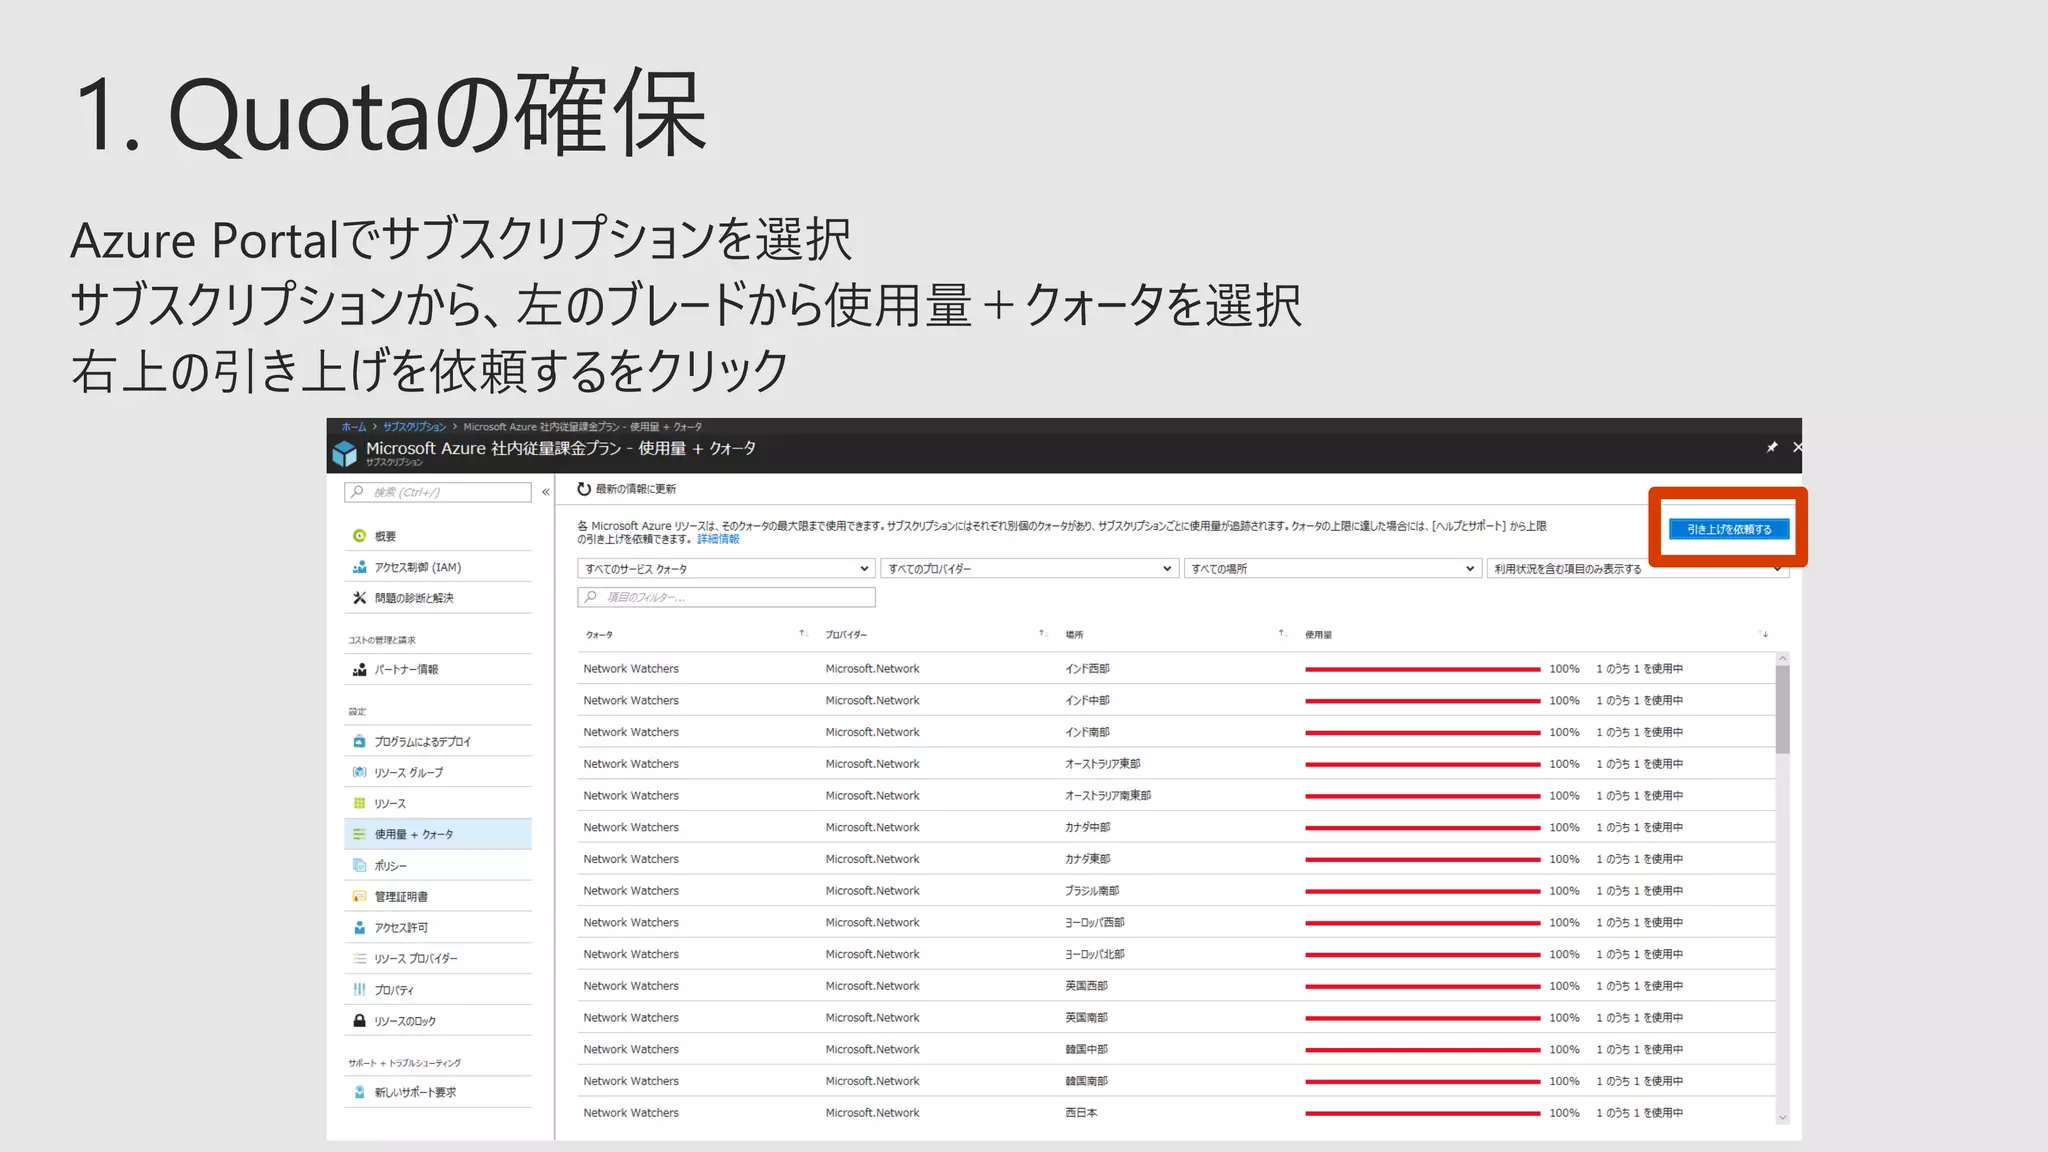Open アクセス制御 (IAM) icon entry
The image size is (2048, 1152).
click(359, 567)
